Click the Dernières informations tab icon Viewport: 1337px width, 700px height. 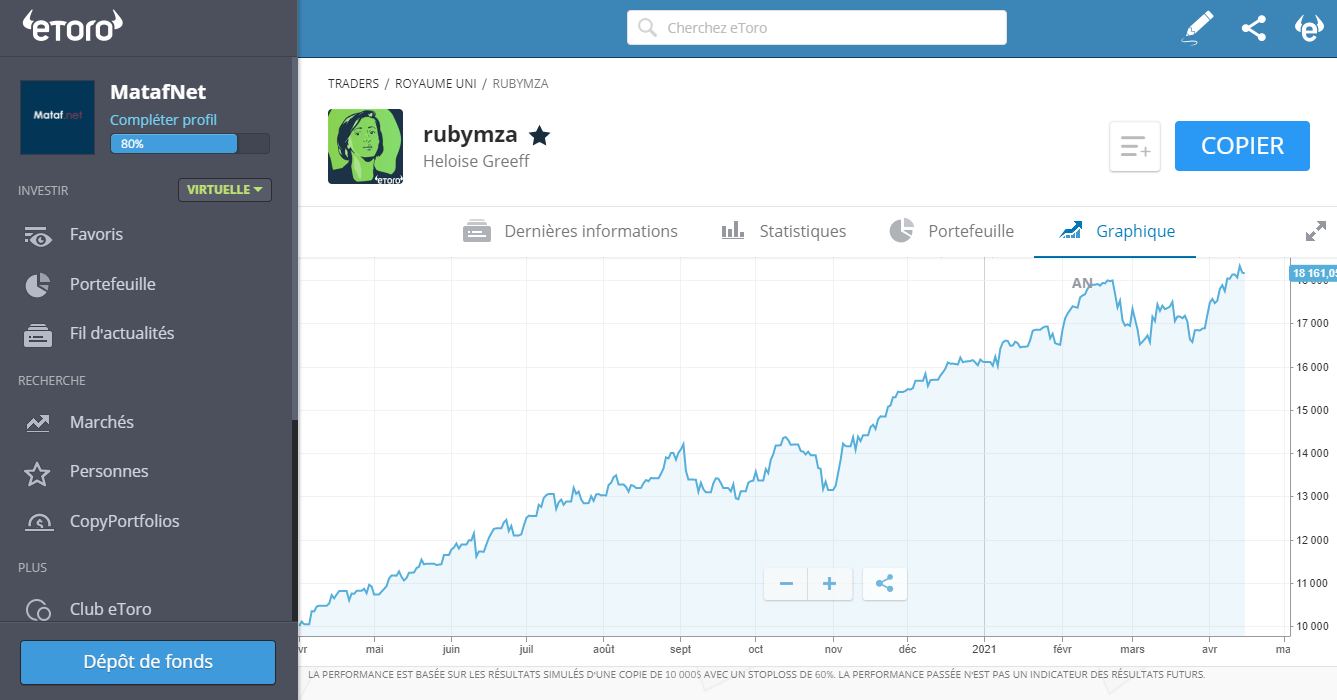pyautogui.click(x=476, y=231)
